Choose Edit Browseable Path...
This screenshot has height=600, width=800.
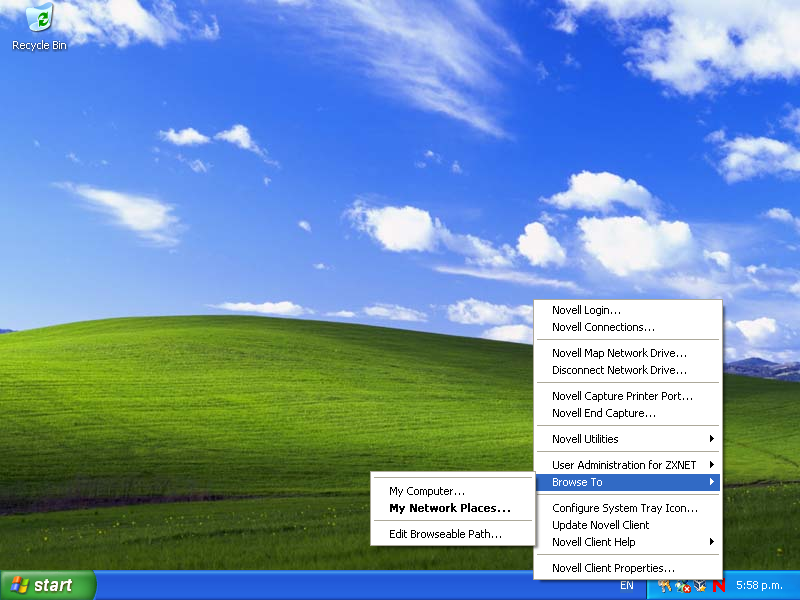click(453, 534)
